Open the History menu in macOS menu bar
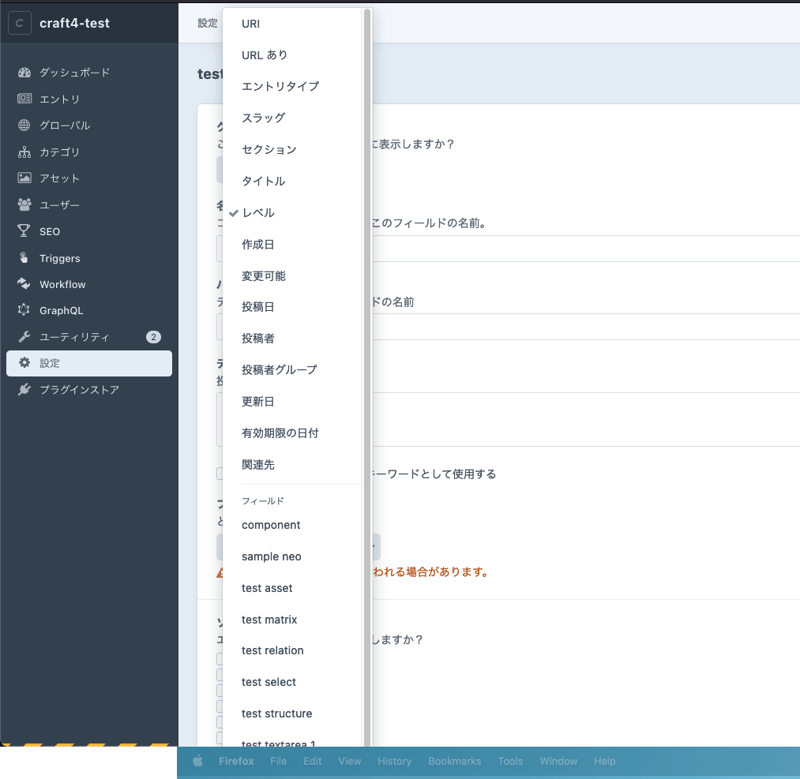 (x=394, y=761)
